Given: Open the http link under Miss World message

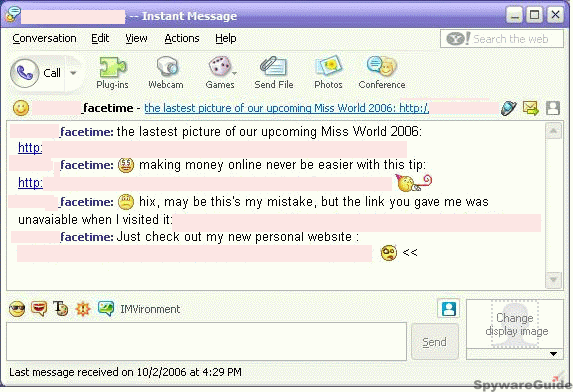Looking at the screenshot, I should coord(30,148).
